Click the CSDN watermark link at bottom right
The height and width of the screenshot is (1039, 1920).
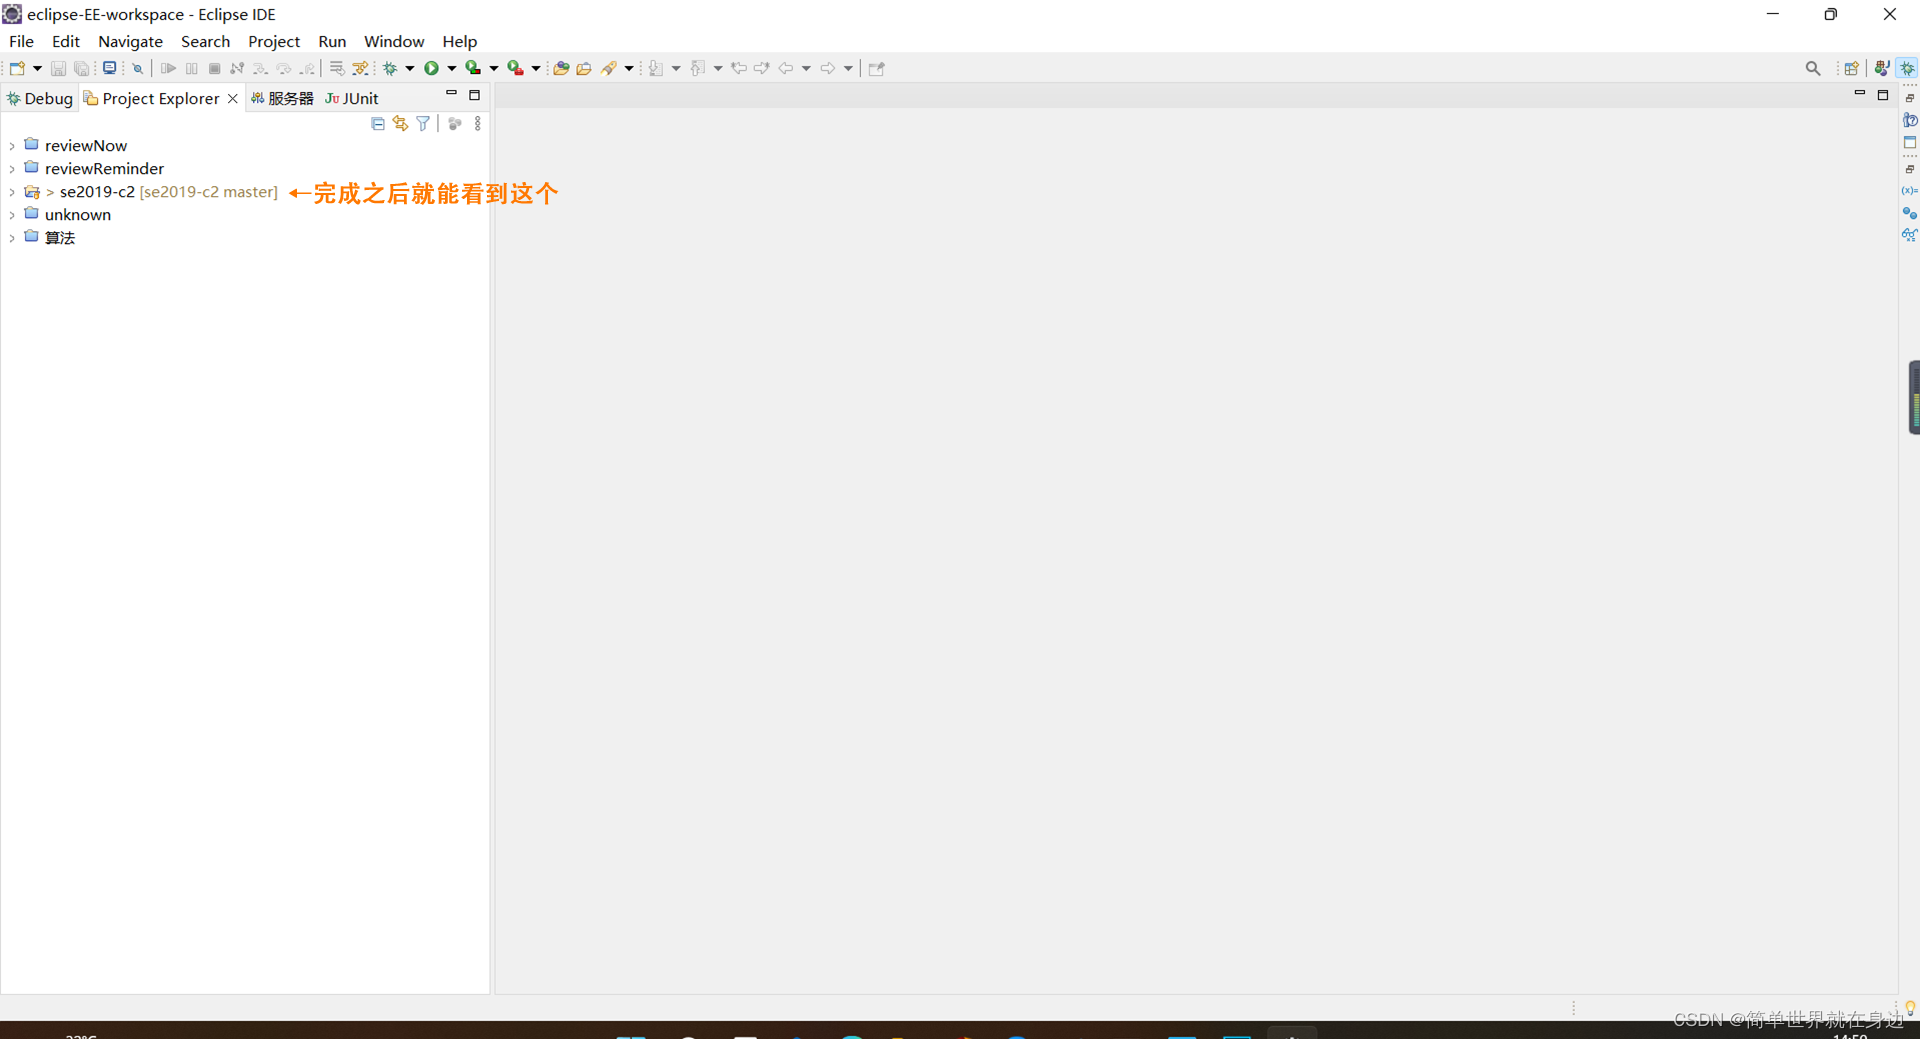point(1790,1020)
